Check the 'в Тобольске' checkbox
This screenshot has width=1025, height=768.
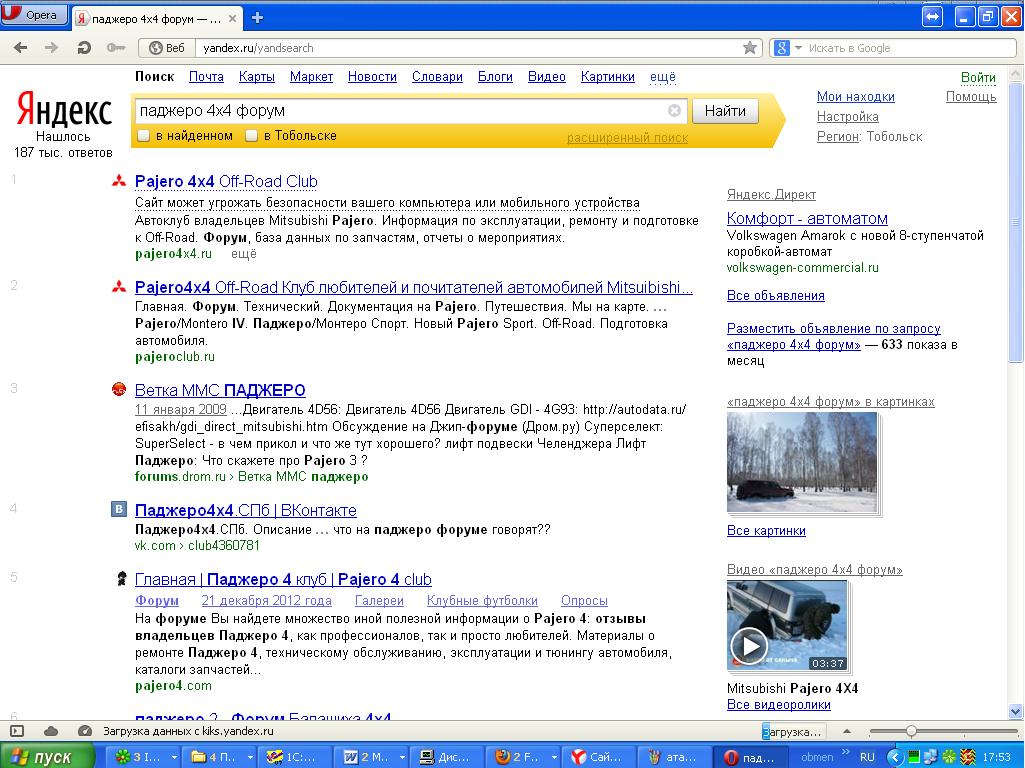click(252, 136)
